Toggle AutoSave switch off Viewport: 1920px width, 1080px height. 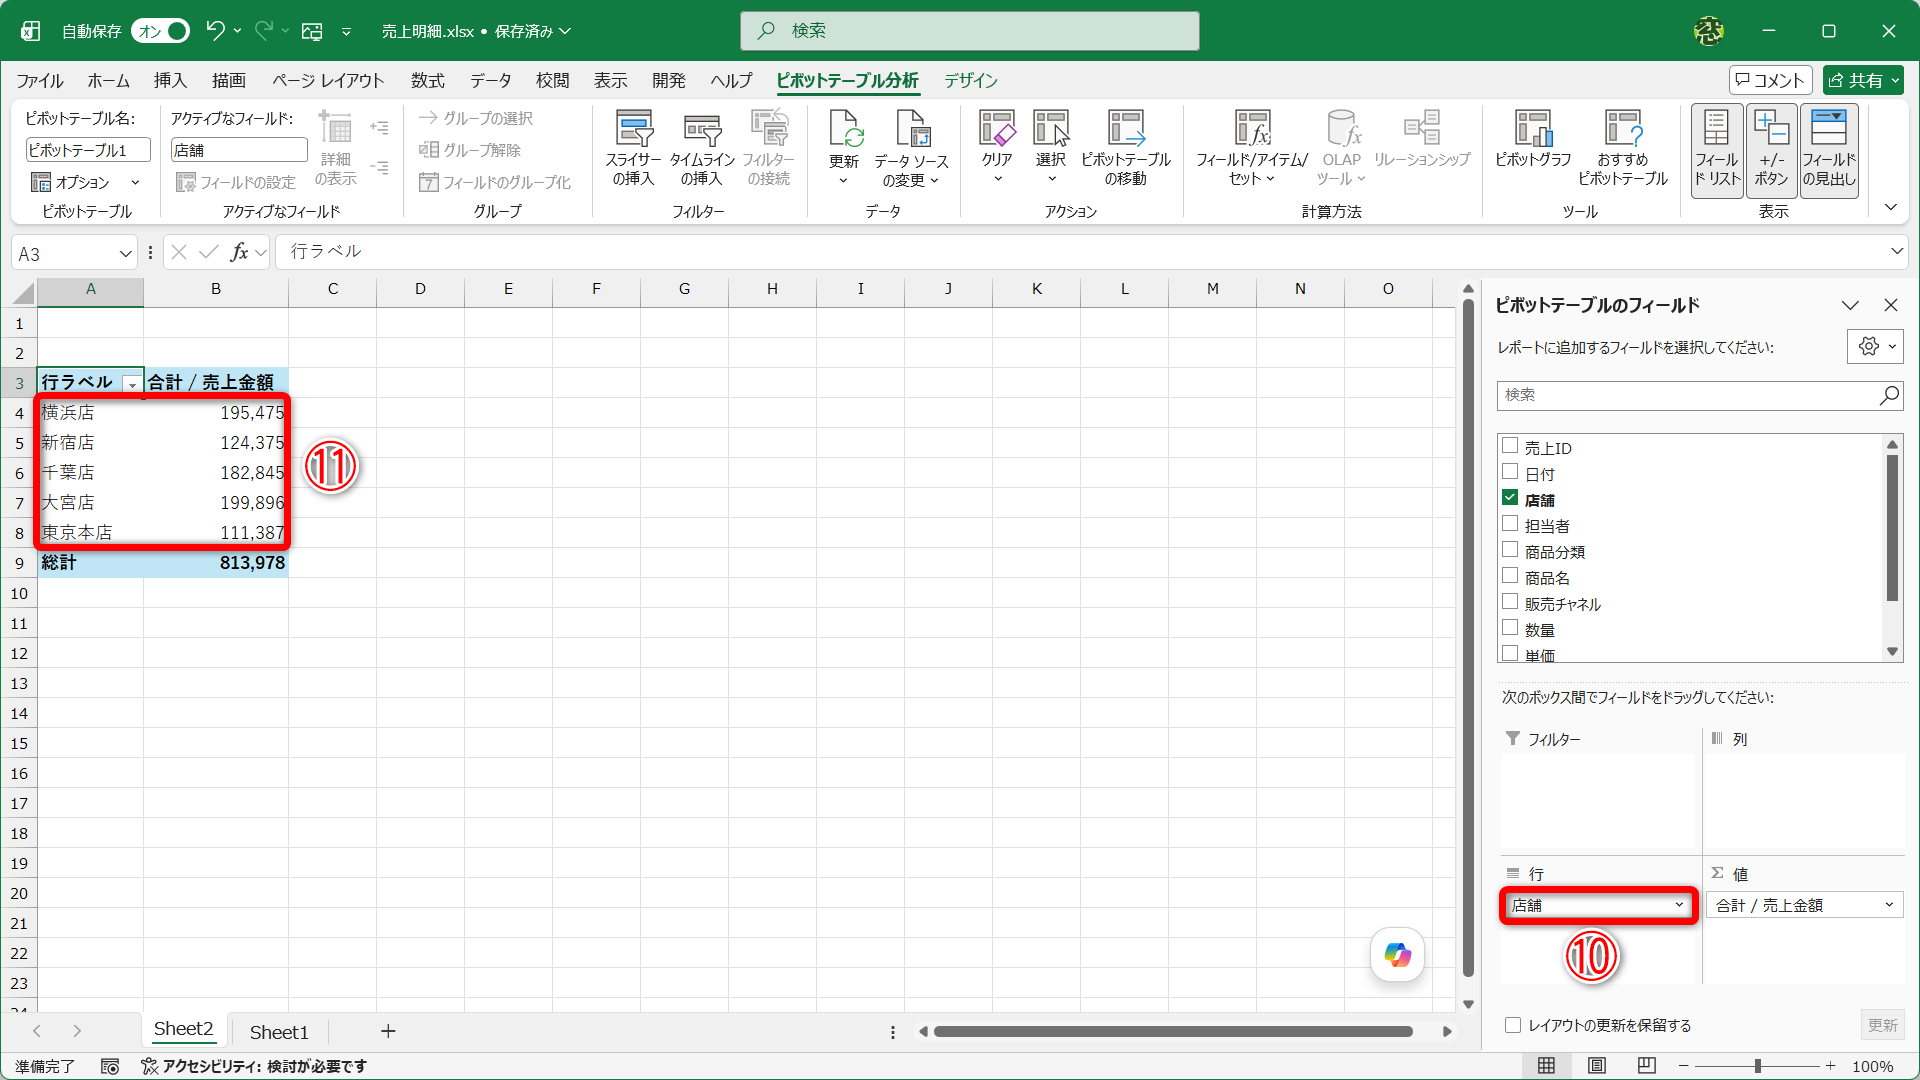tap(160, 31)
